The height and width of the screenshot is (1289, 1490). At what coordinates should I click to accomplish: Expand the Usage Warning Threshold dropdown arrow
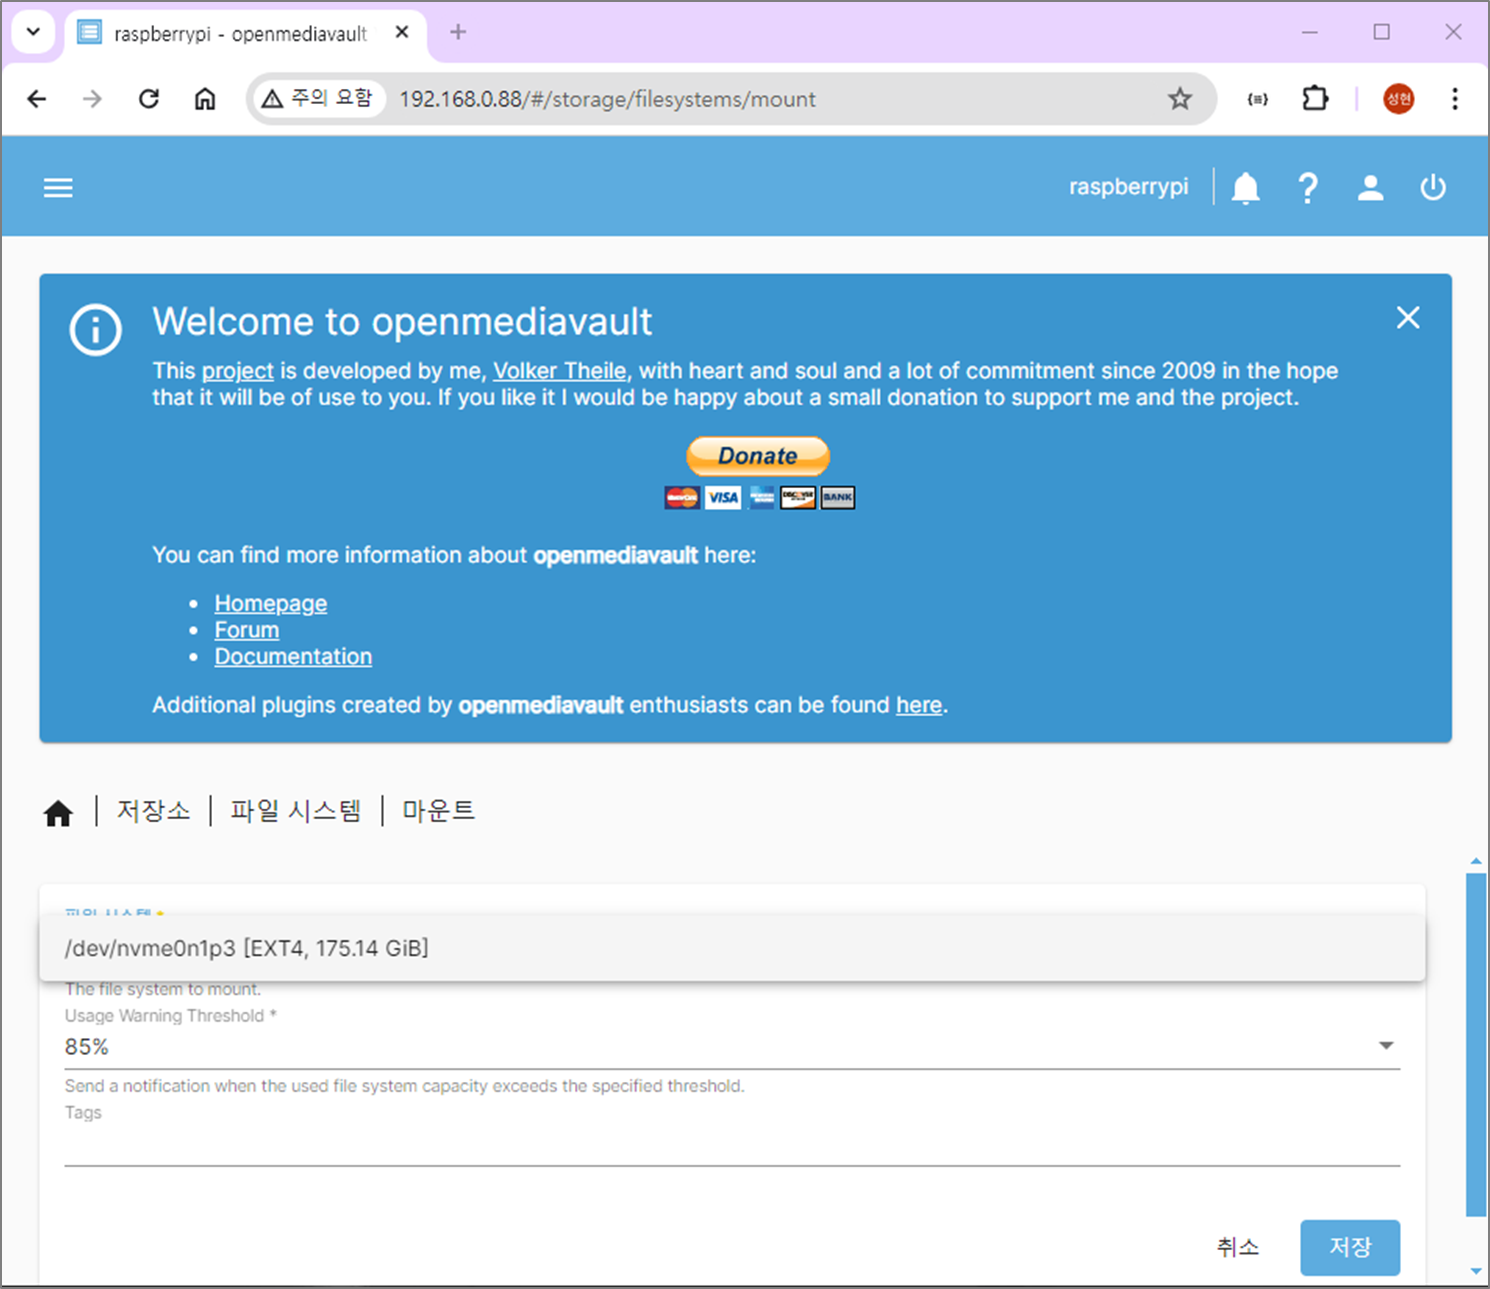pyautogui.click(x=1386, y=1046)
